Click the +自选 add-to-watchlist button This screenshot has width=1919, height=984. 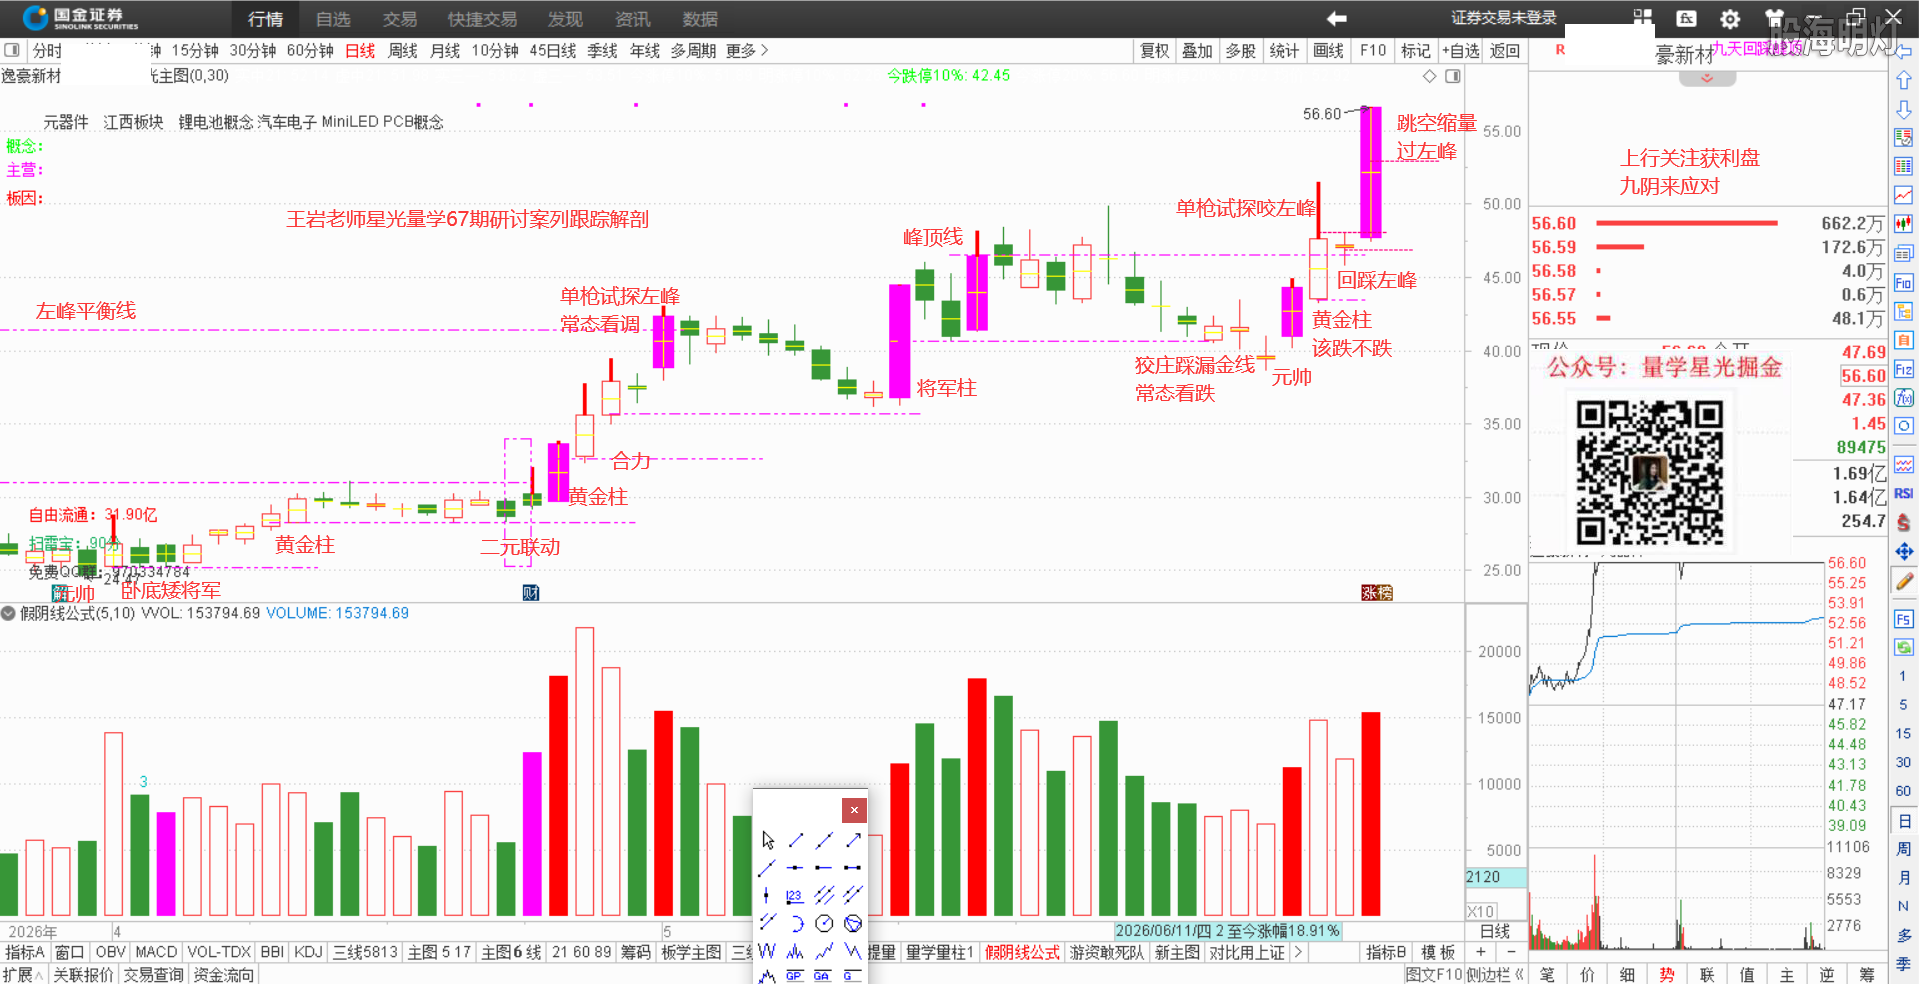[1461, 50]
